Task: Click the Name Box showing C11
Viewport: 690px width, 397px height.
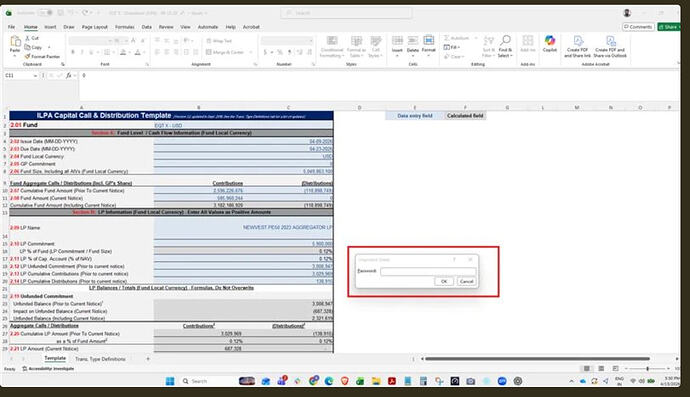Action: 21,76
